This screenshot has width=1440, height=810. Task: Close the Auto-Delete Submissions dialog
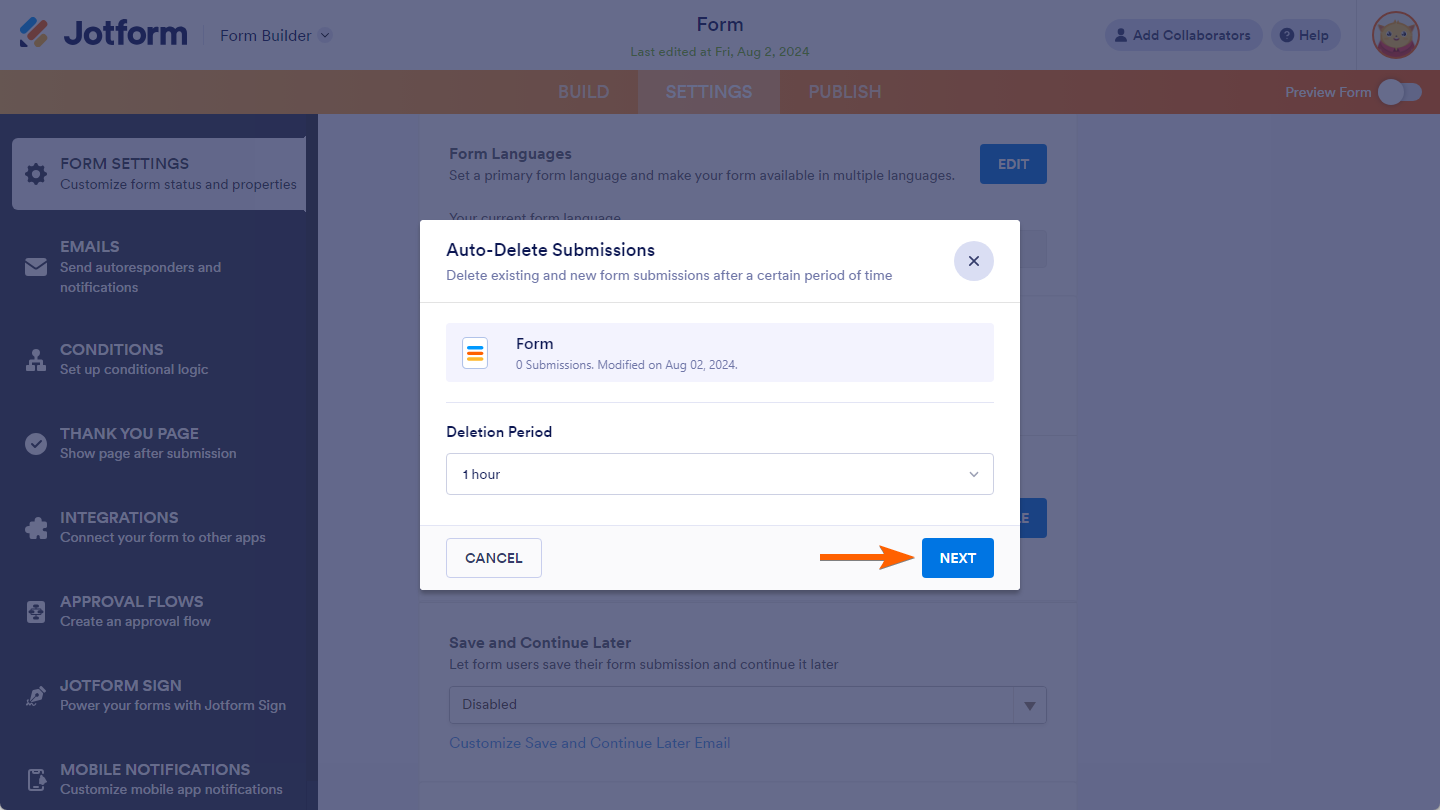(974, 261)
